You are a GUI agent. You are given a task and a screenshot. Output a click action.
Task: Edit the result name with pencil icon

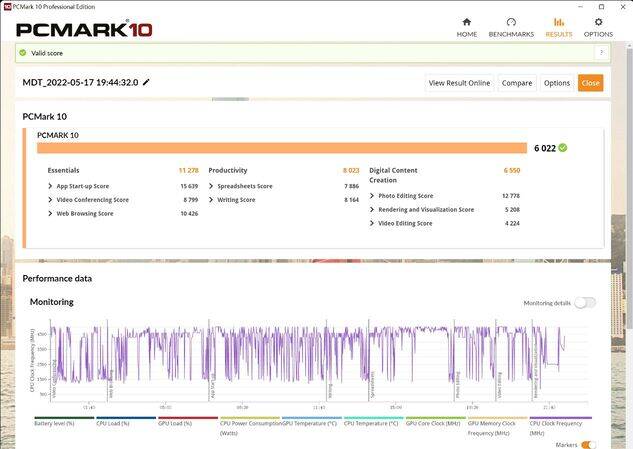point(146,82)
